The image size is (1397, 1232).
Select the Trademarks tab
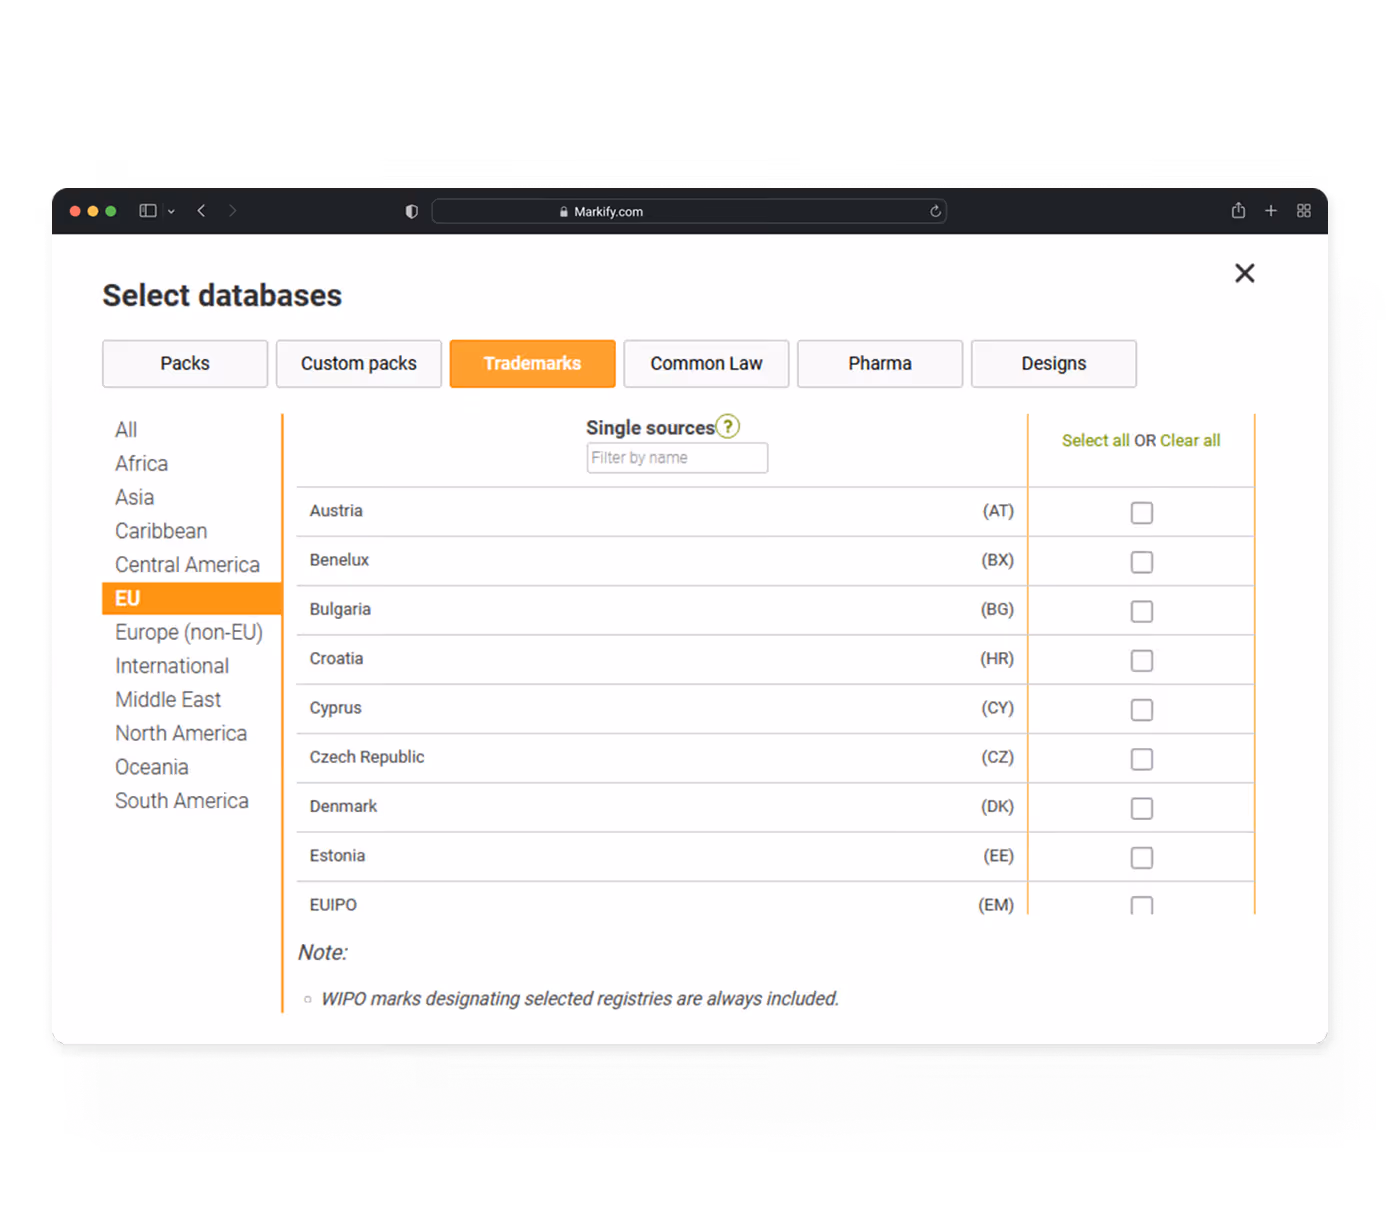click(x=533, y=363)
